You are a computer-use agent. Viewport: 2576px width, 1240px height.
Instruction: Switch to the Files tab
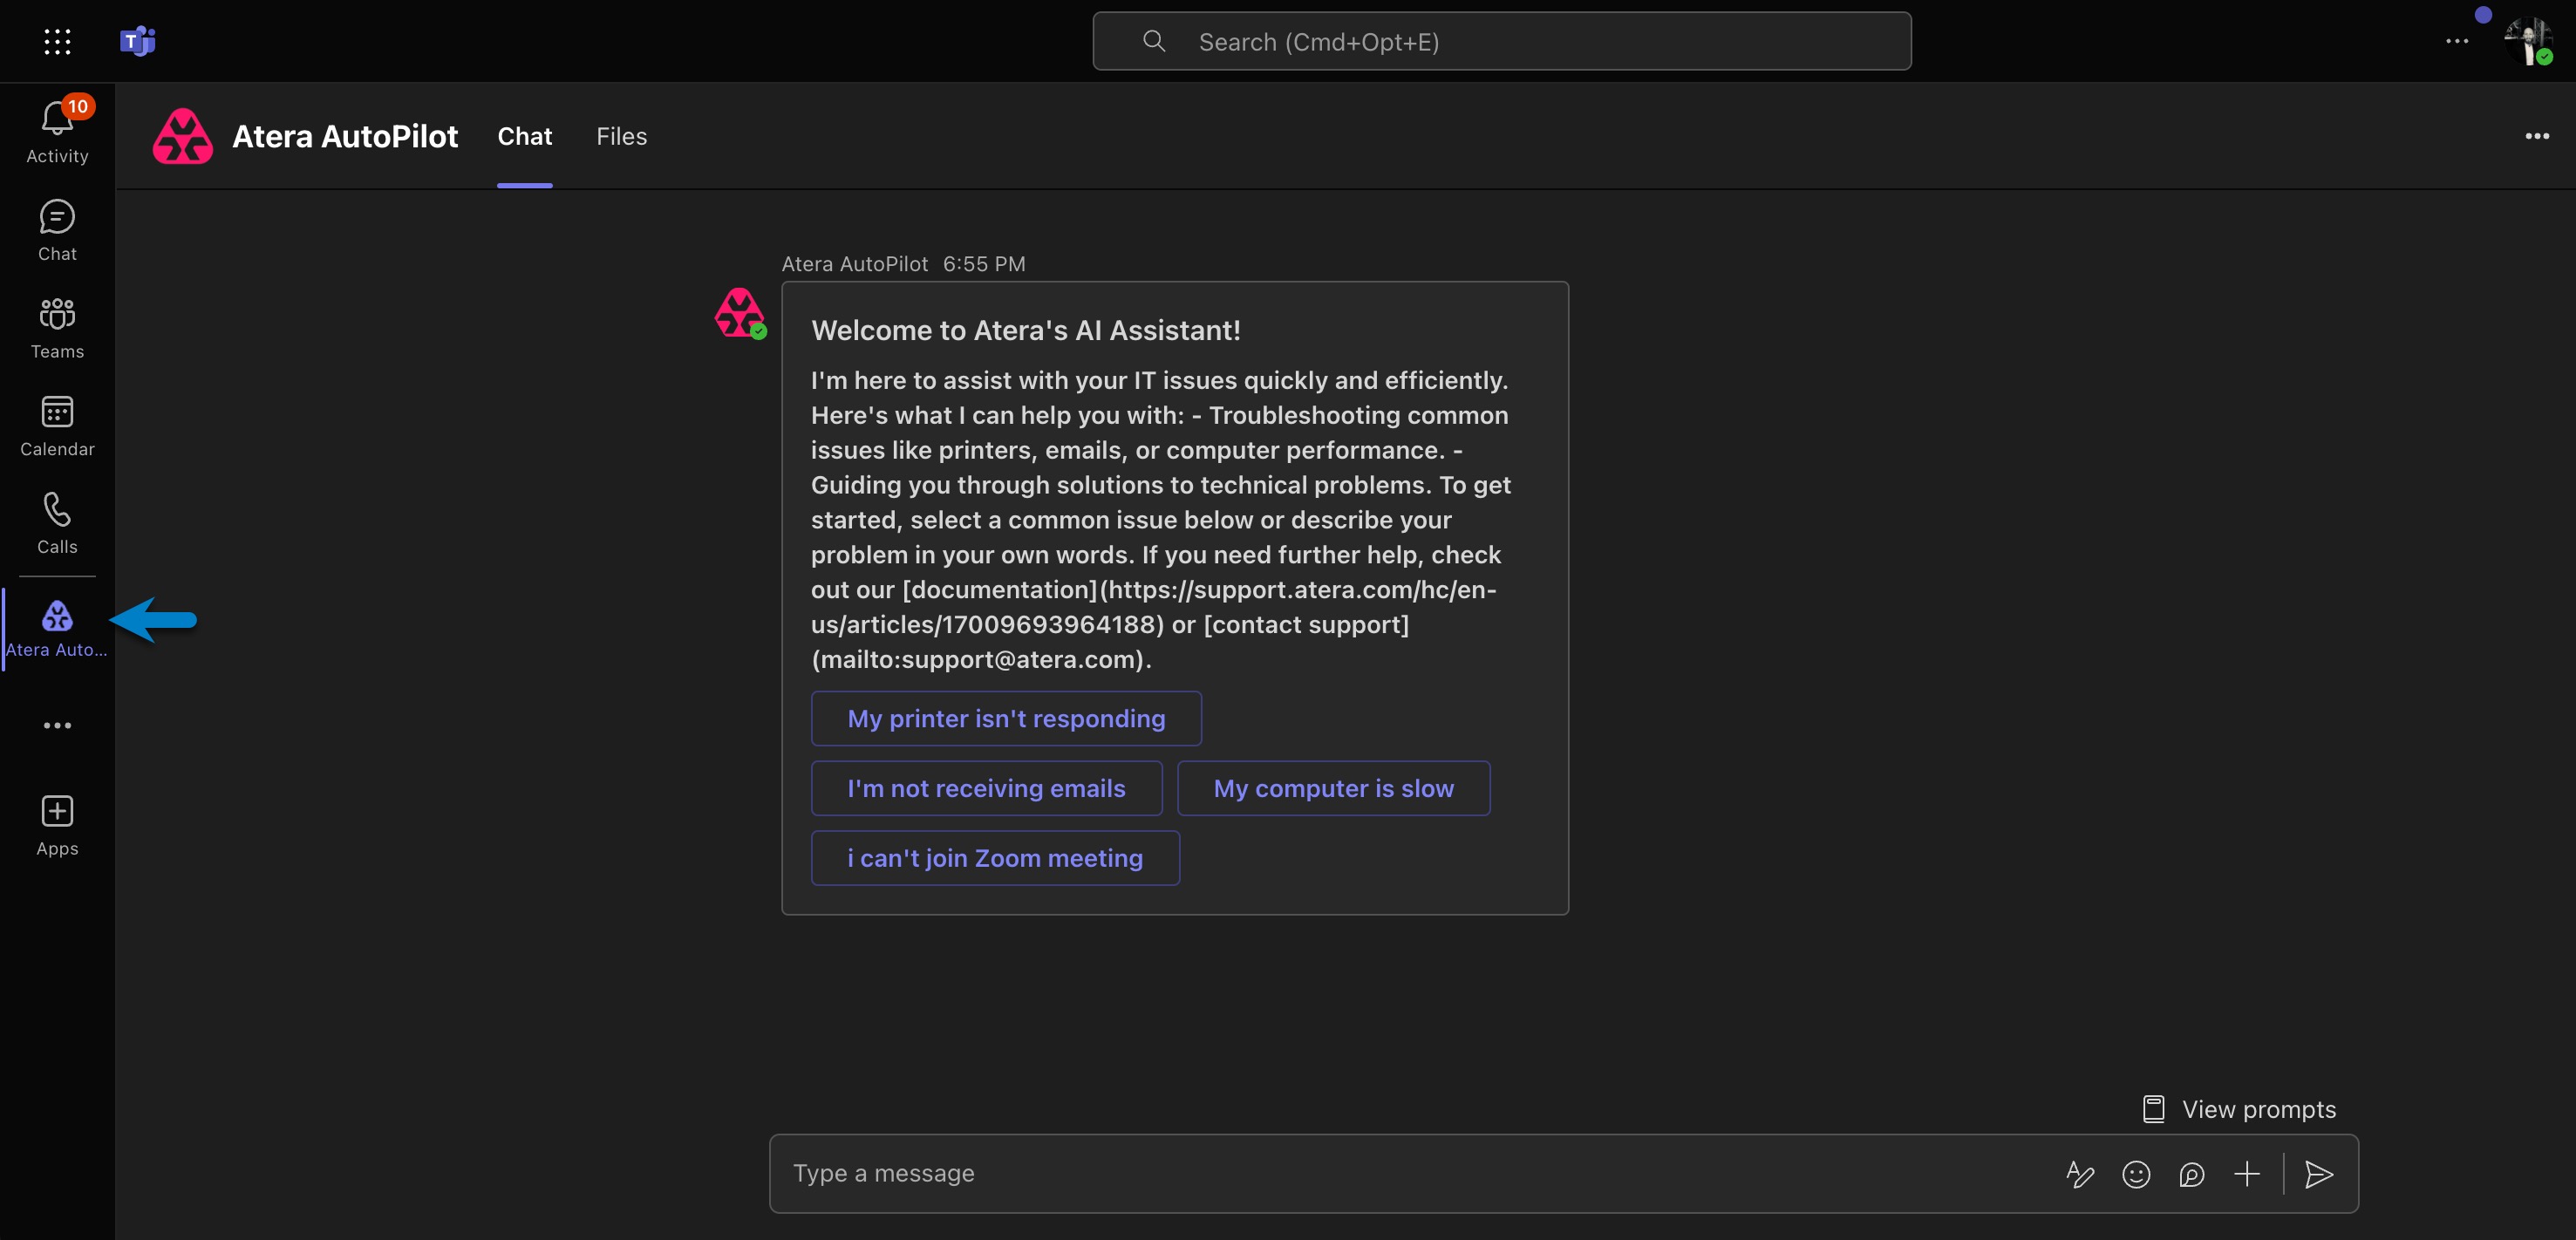pyautogui.click(x=621, y=136)
